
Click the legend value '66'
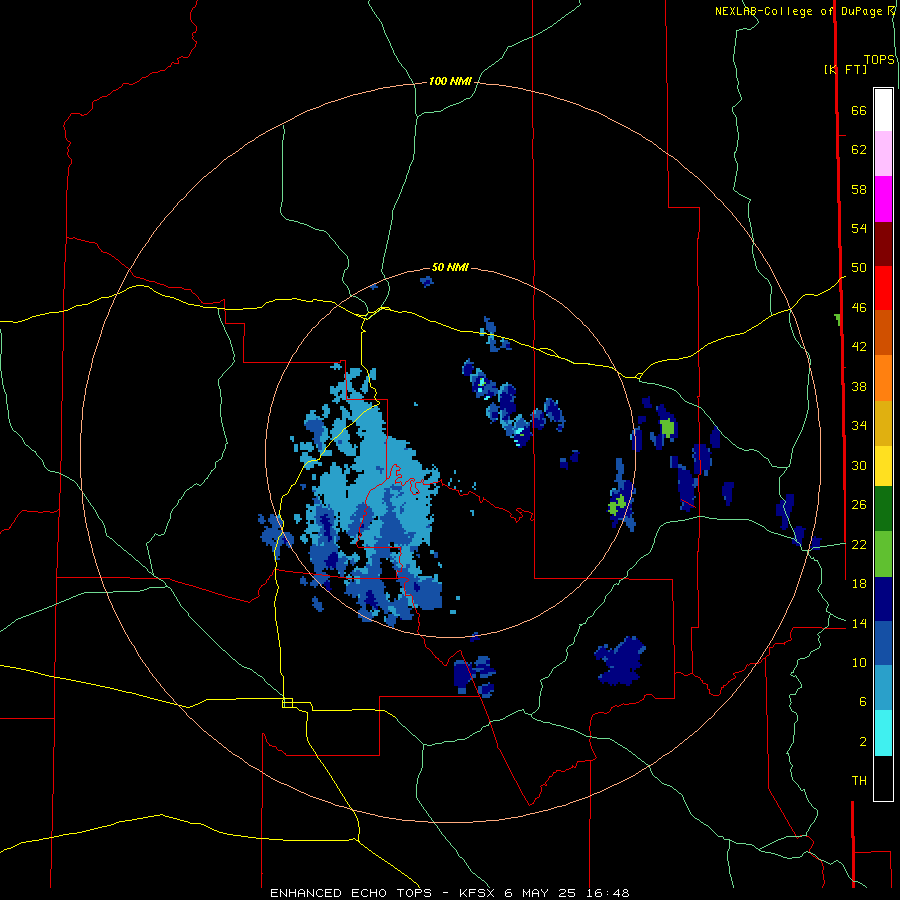pyautogui.click(x=859, y=110)
